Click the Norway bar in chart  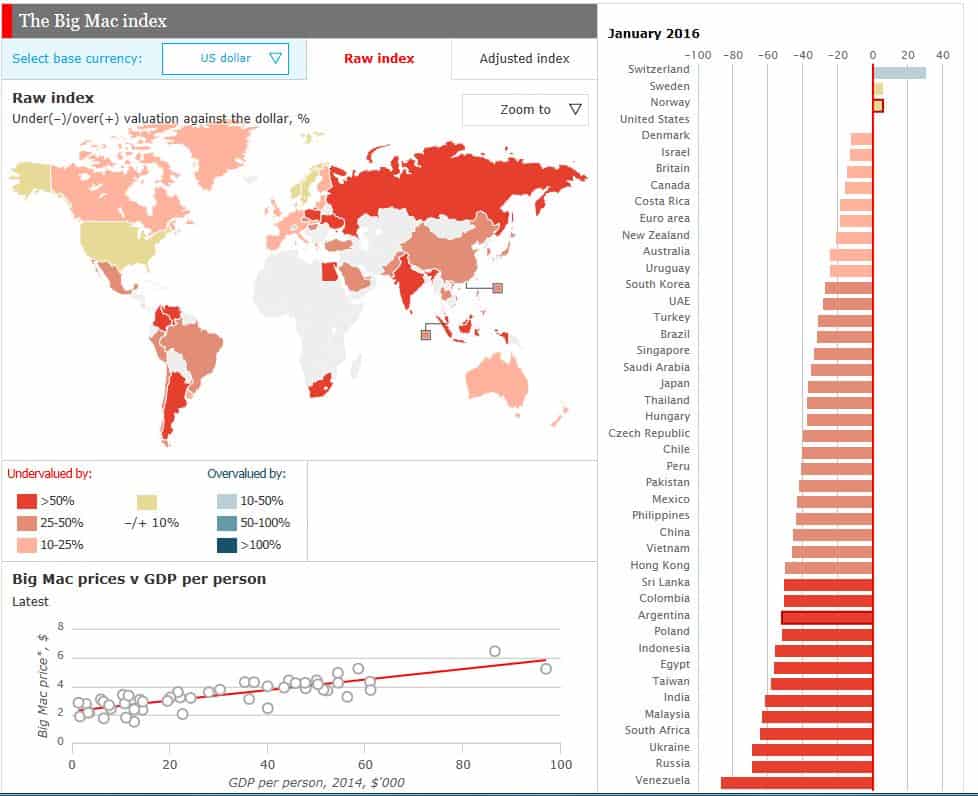(878, 105)
